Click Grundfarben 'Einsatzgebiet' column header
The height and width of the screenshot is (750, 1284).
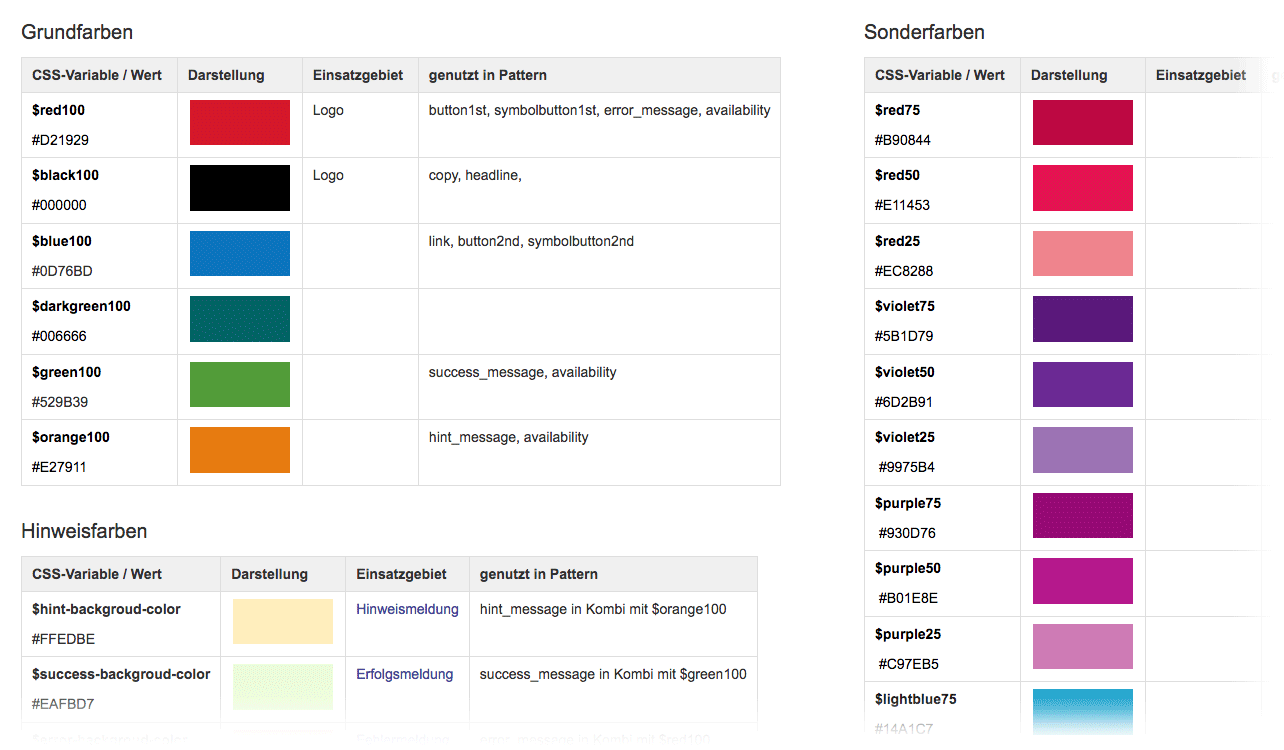tap(358, 75)
